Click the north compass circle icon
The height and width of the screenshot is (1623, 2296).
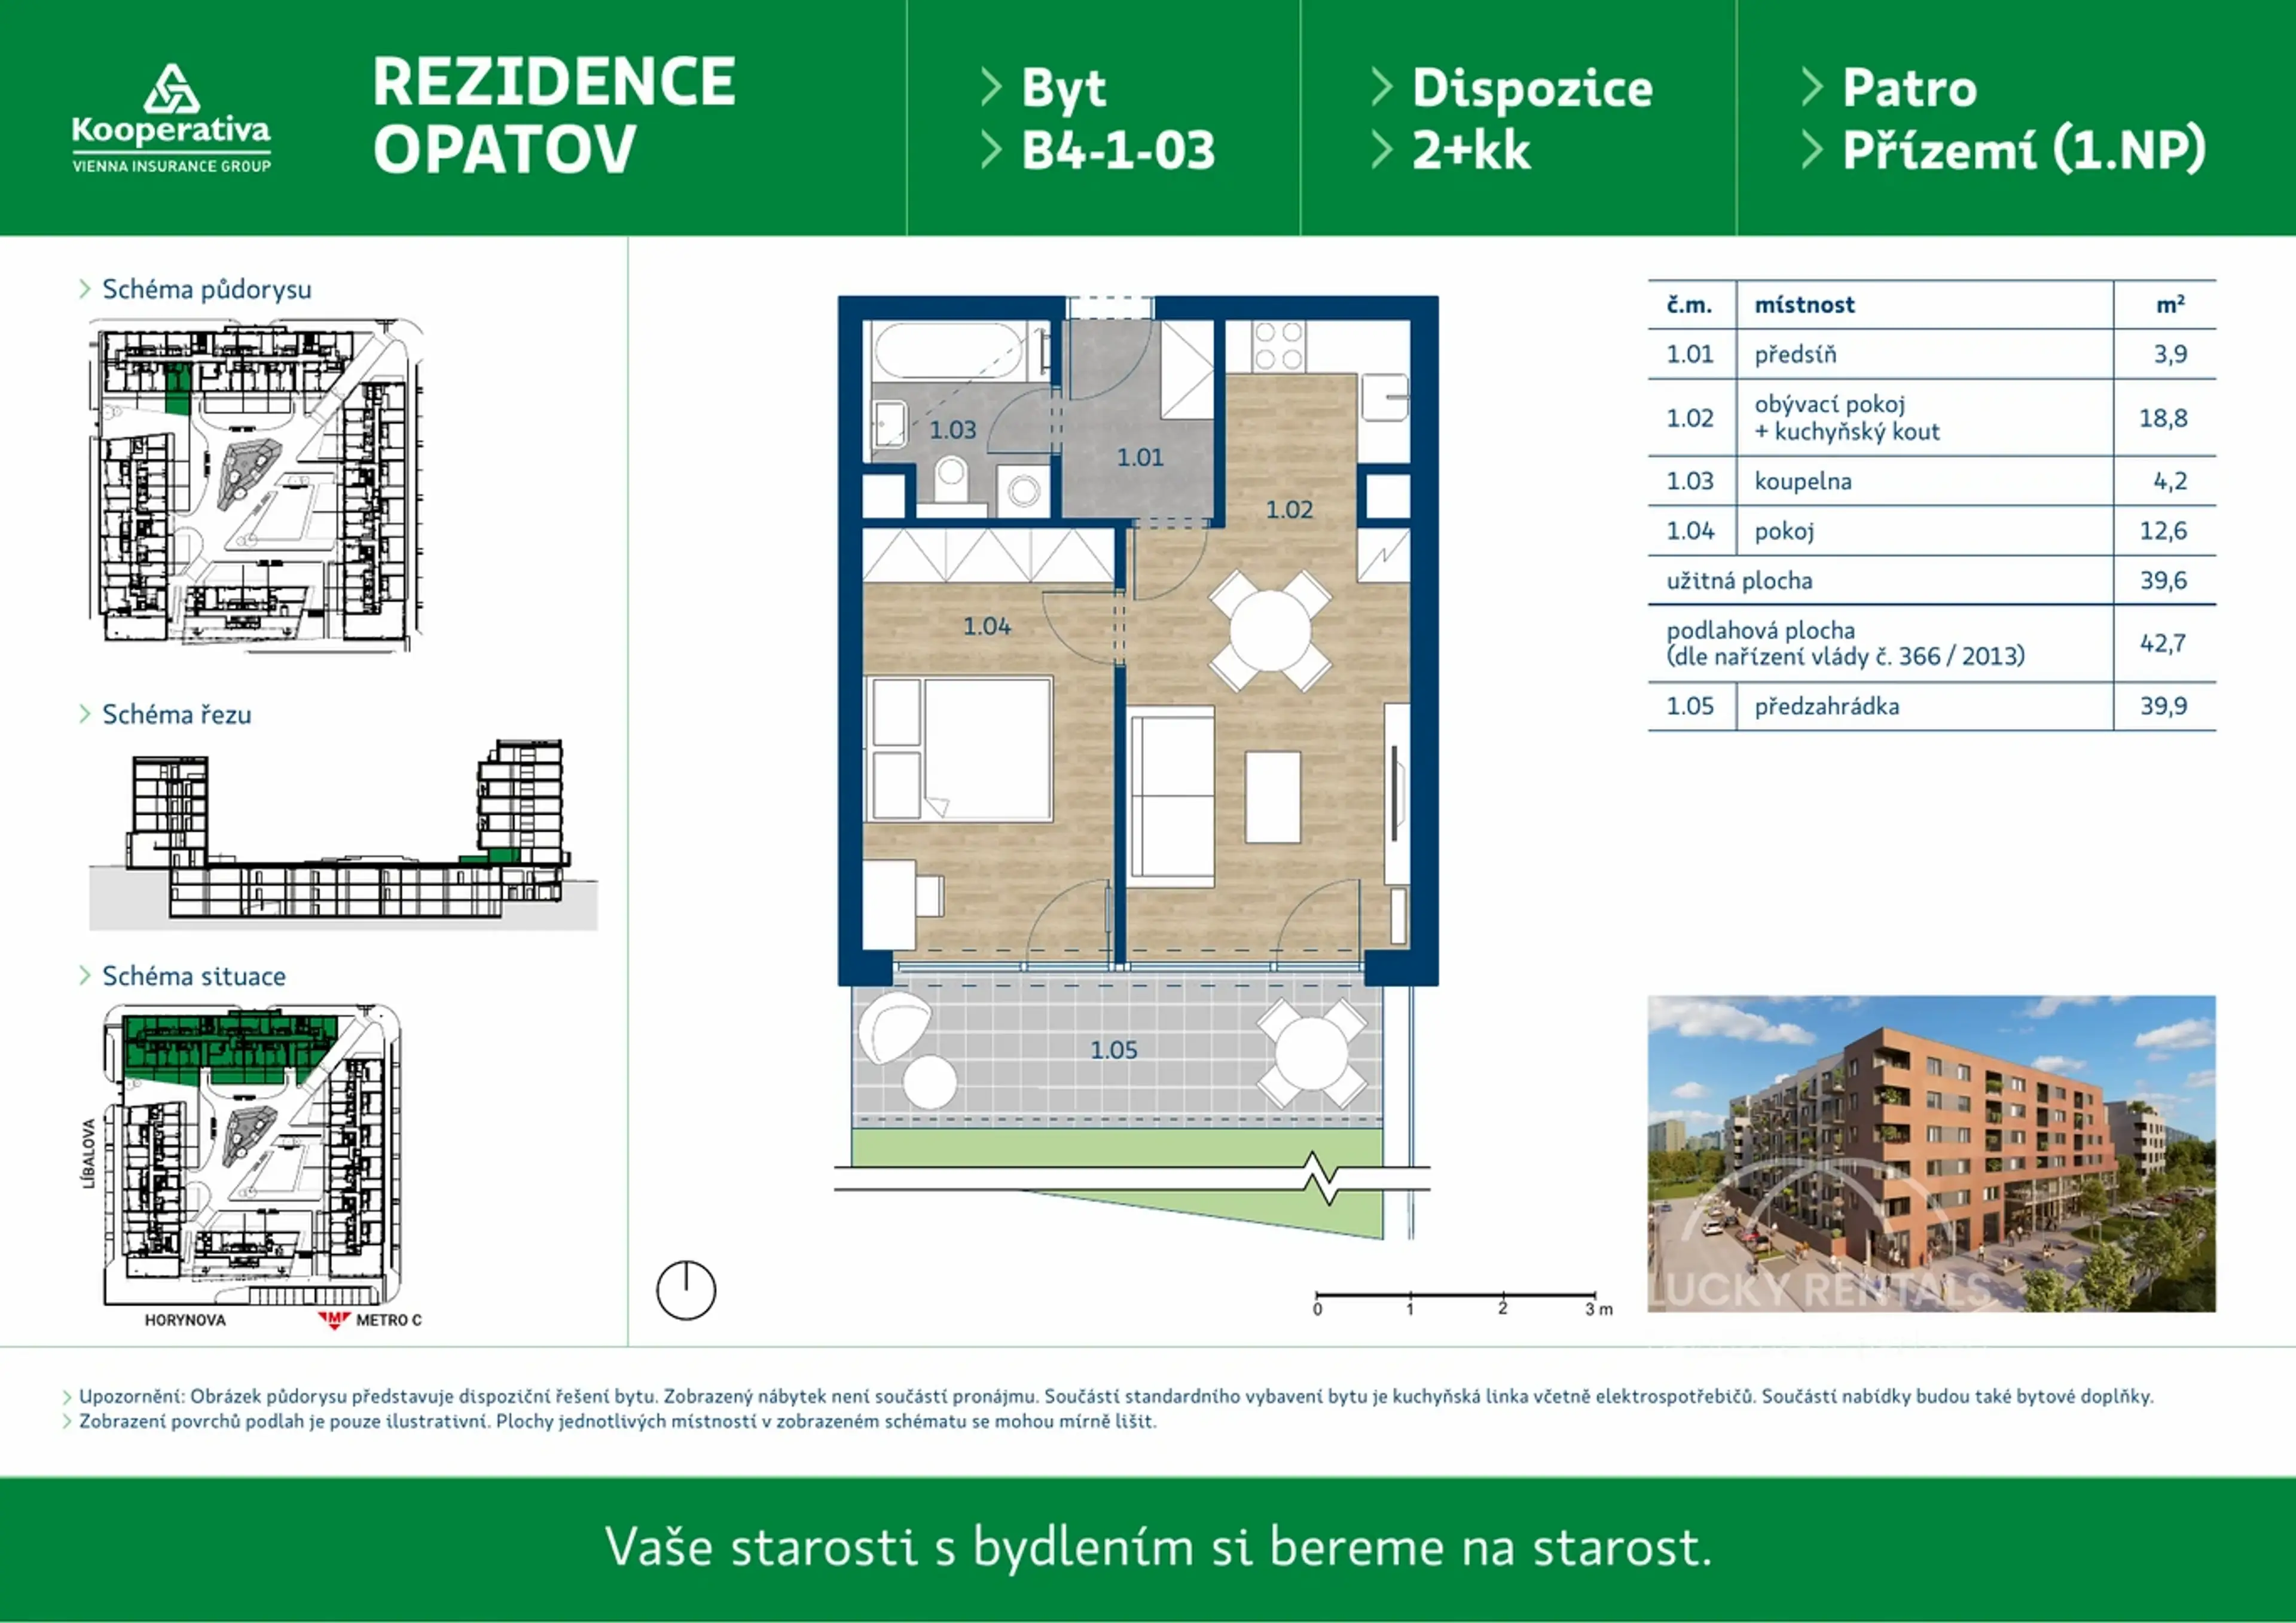686,1290
